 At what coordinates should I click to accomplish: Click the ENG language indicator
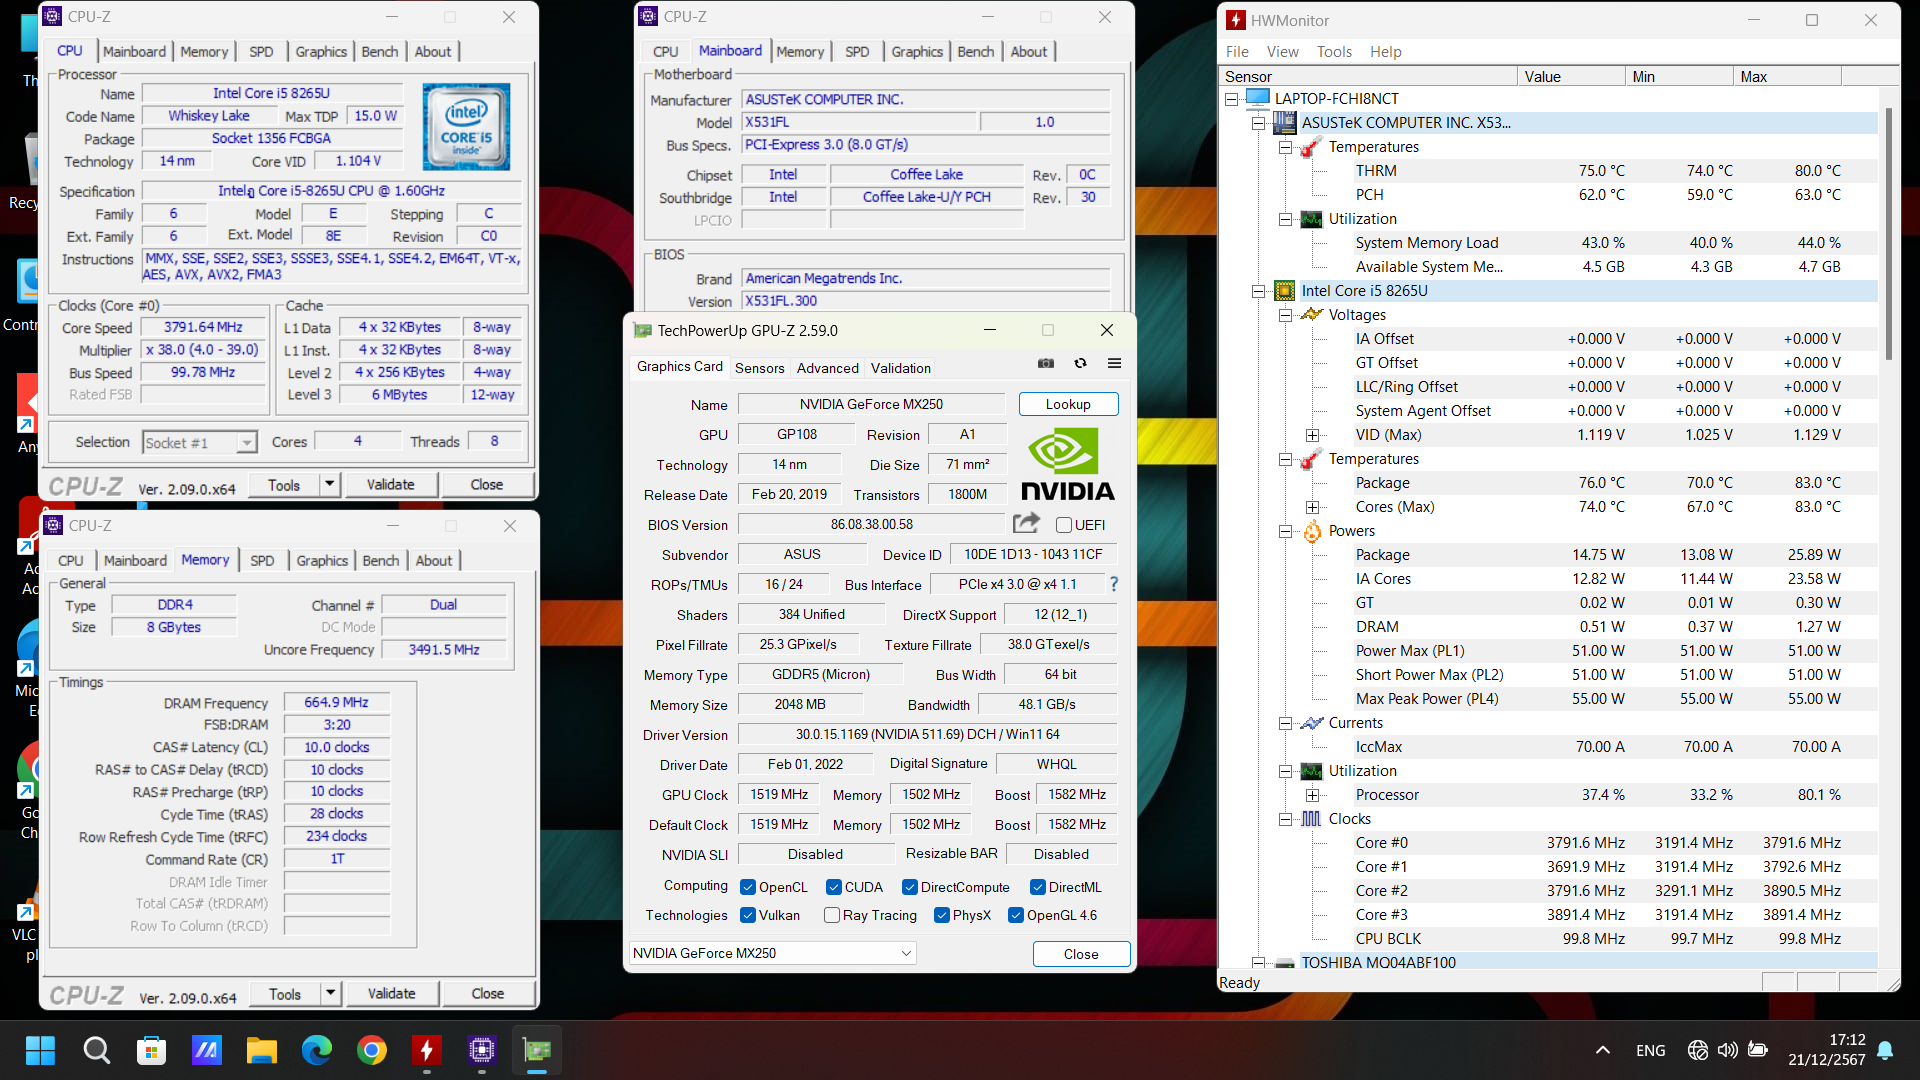coord(1651,1050)
